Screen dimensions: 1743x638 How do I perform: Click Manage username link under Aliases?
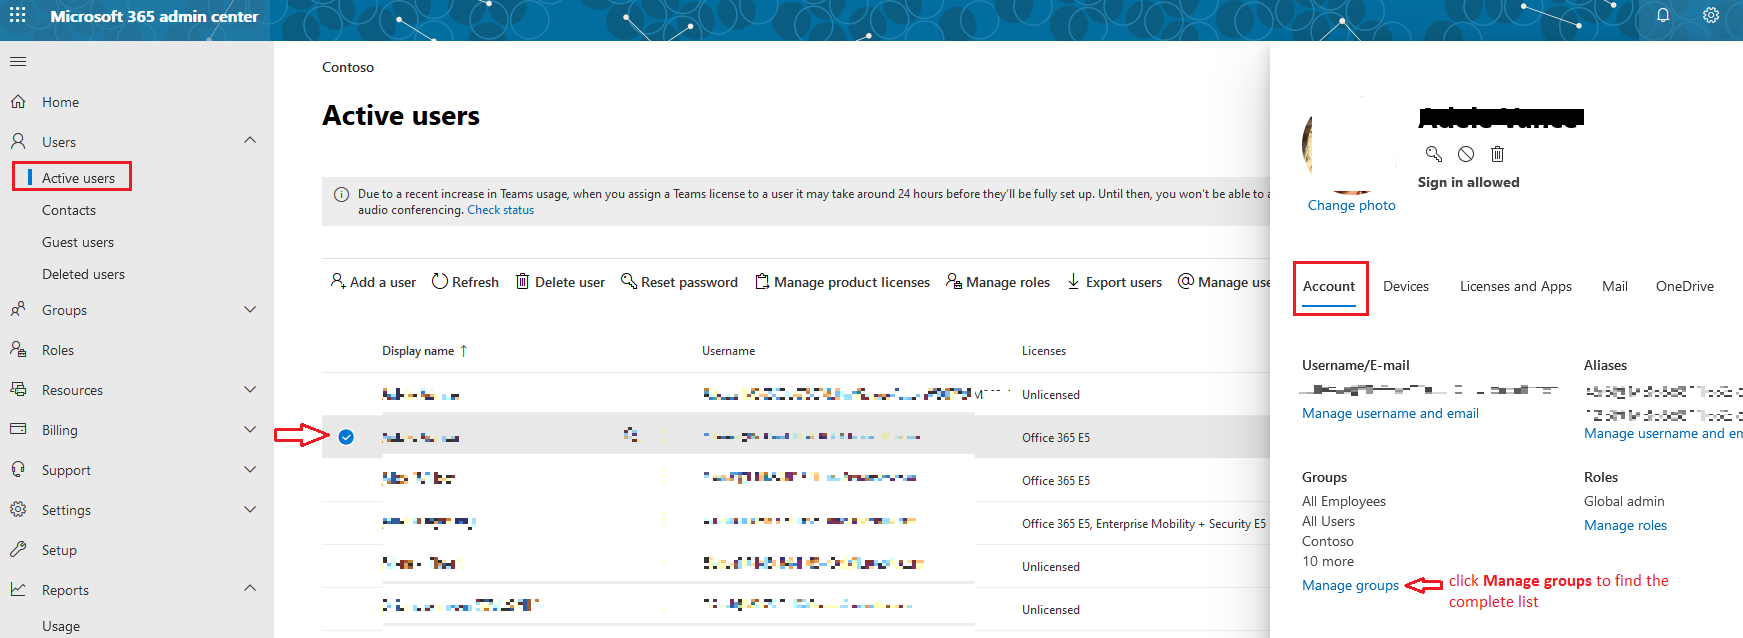1663,433
